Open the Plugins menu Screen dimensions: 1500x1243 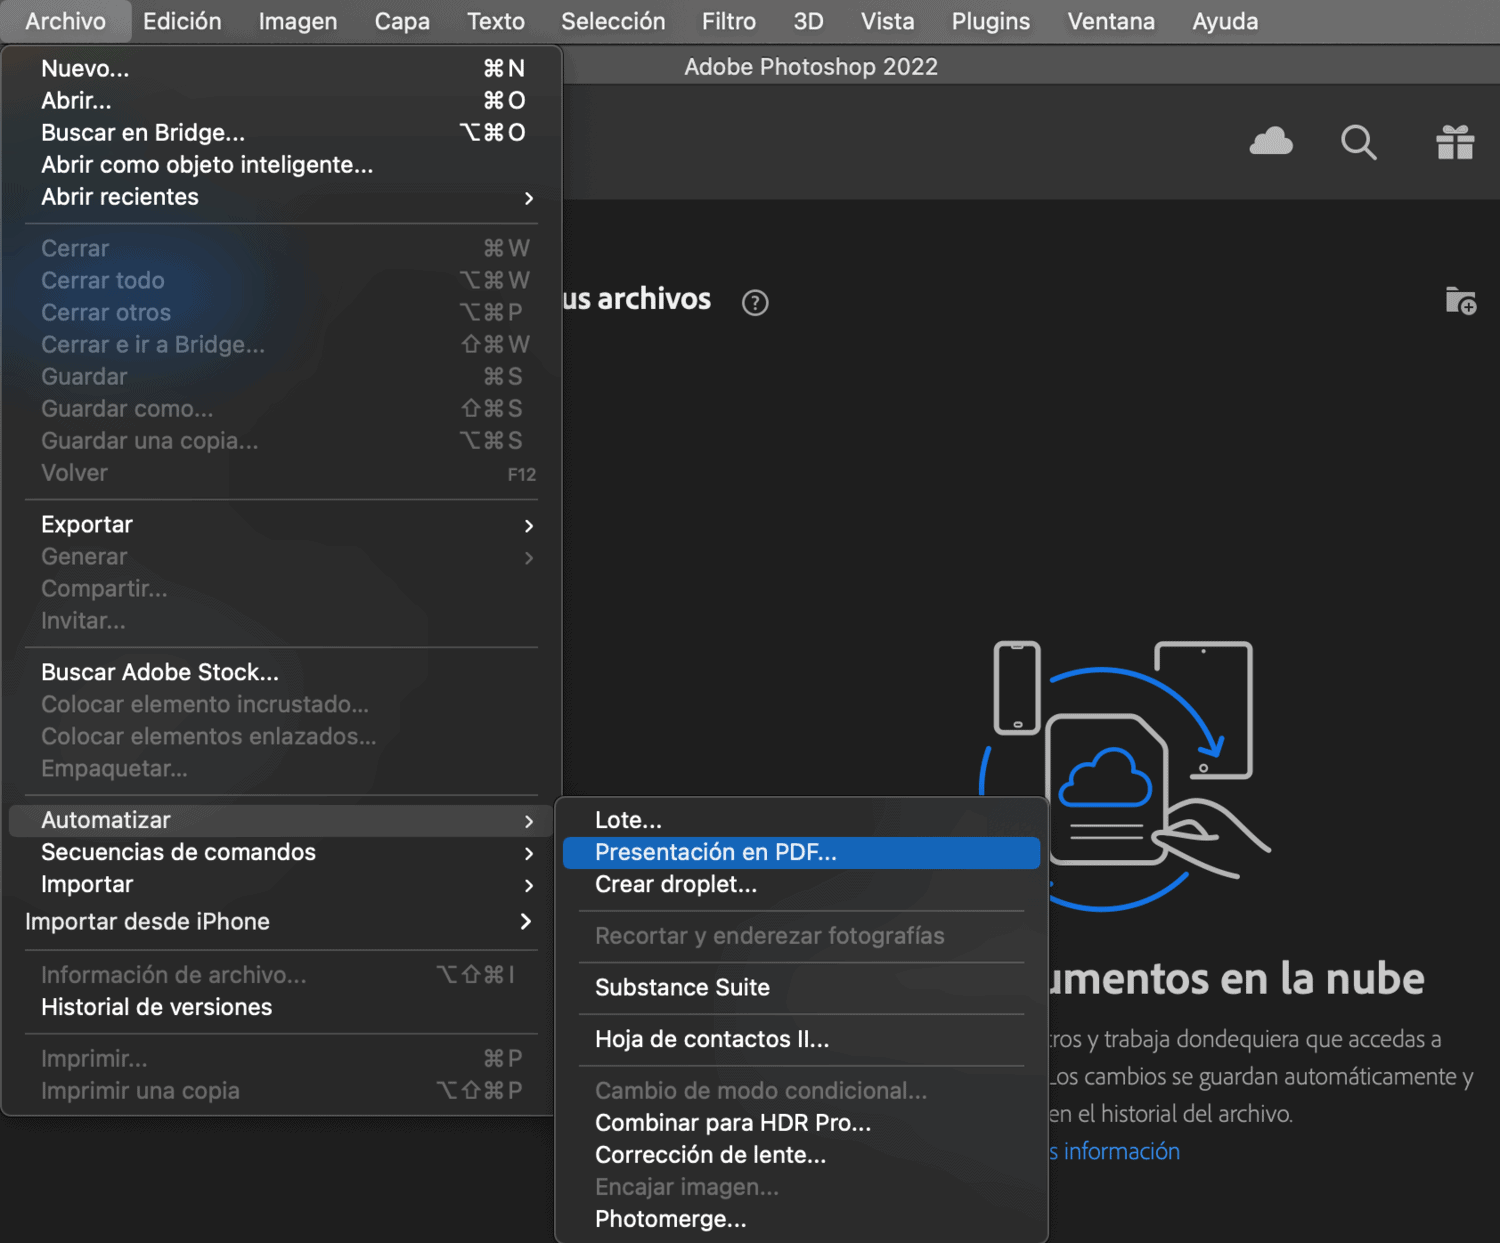991,21
